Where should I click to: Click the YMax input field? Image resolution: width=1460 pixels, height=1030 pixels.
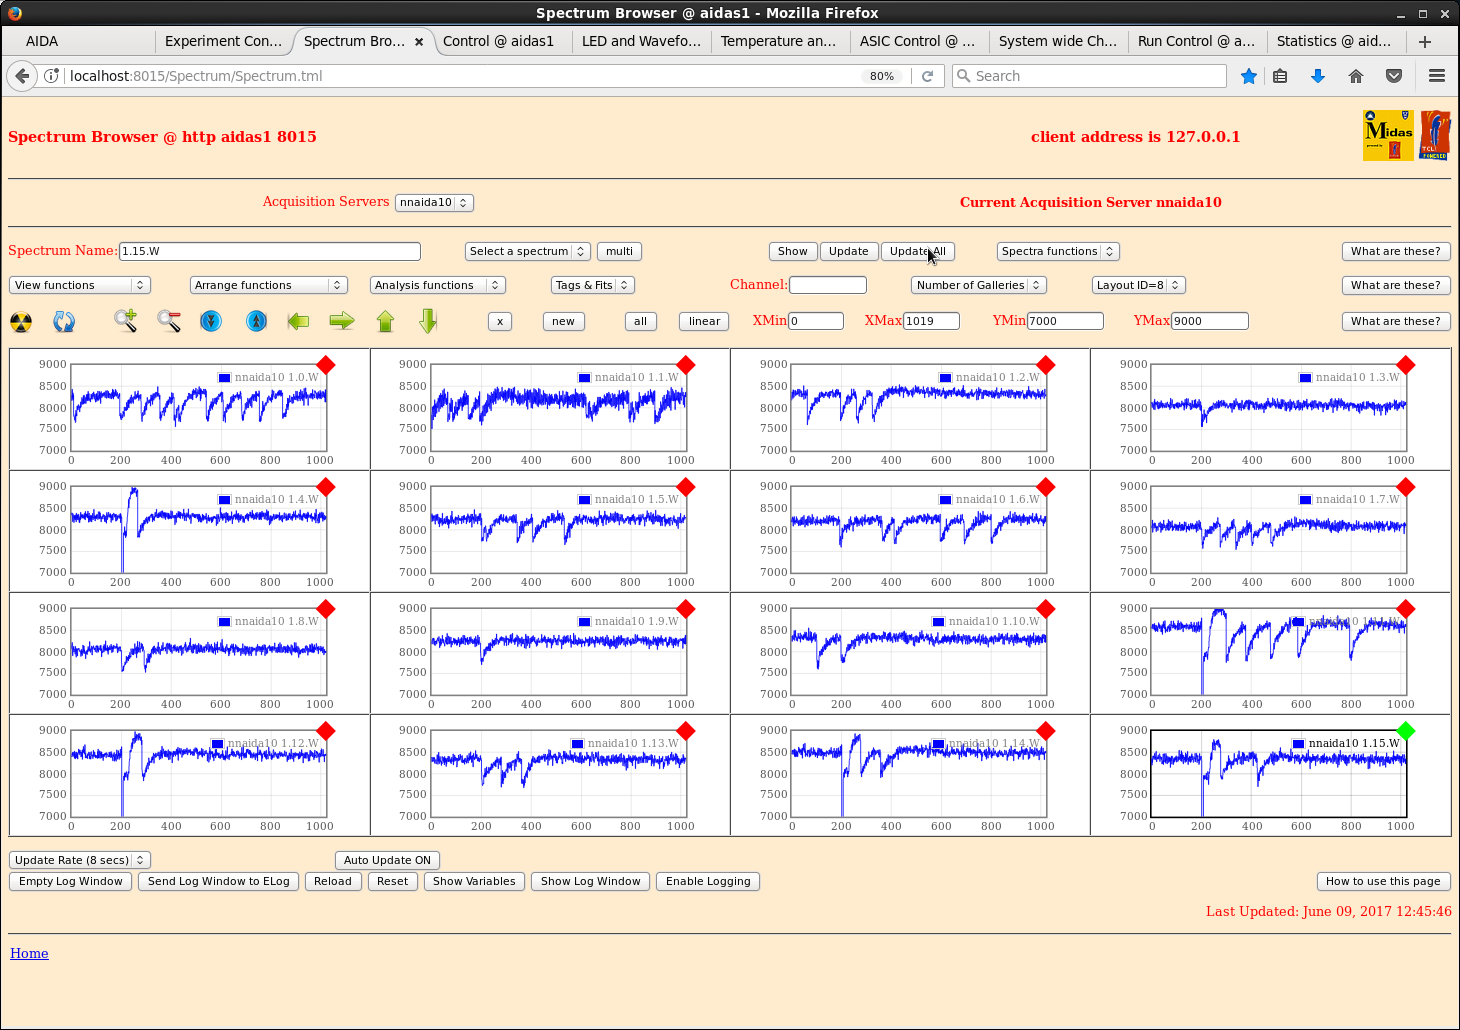click(x=1210, y=321)
